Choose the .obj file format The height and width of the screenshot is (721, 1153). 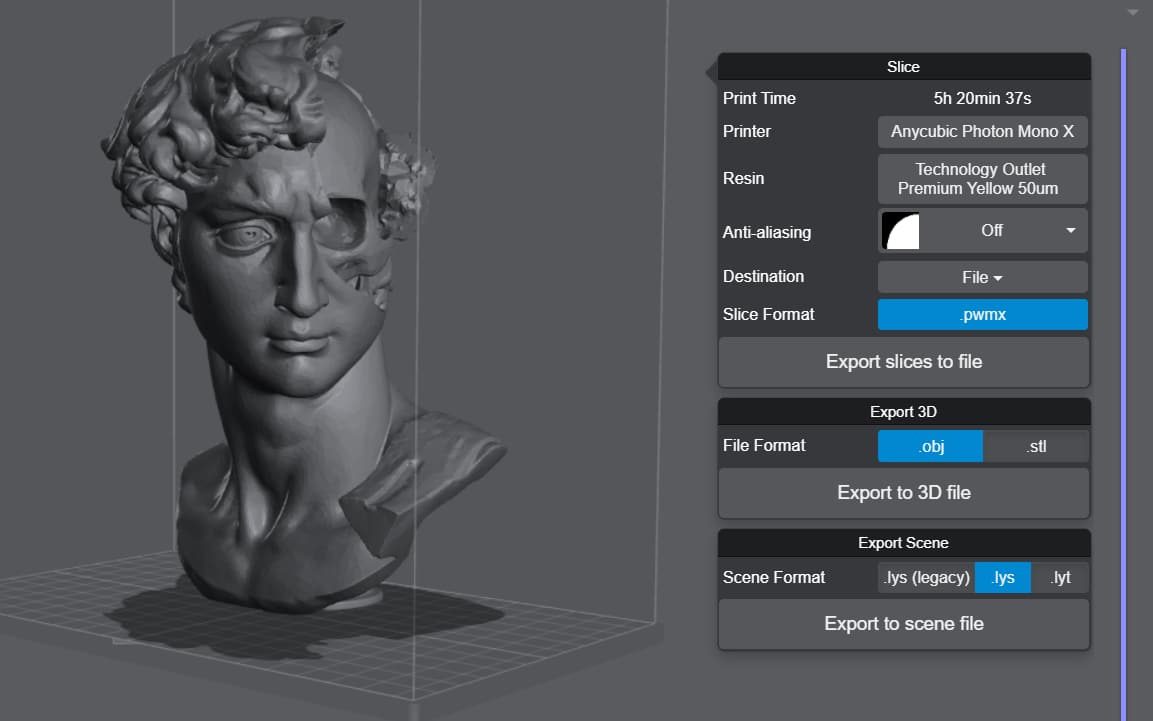(x=930, y=446)
